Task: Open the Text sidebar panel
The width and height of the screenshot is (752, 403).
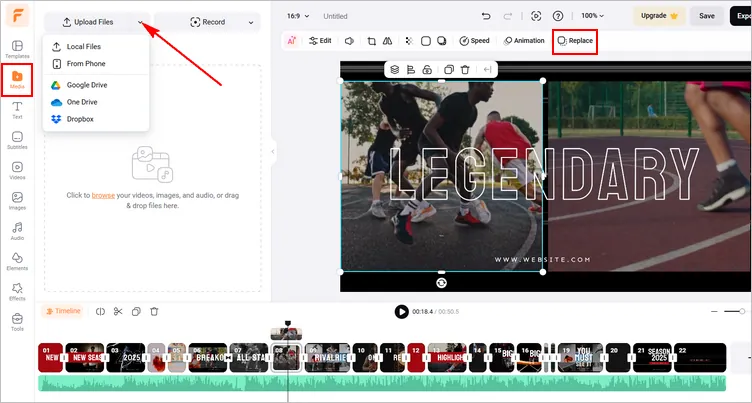Action: [x=17, y=110]
